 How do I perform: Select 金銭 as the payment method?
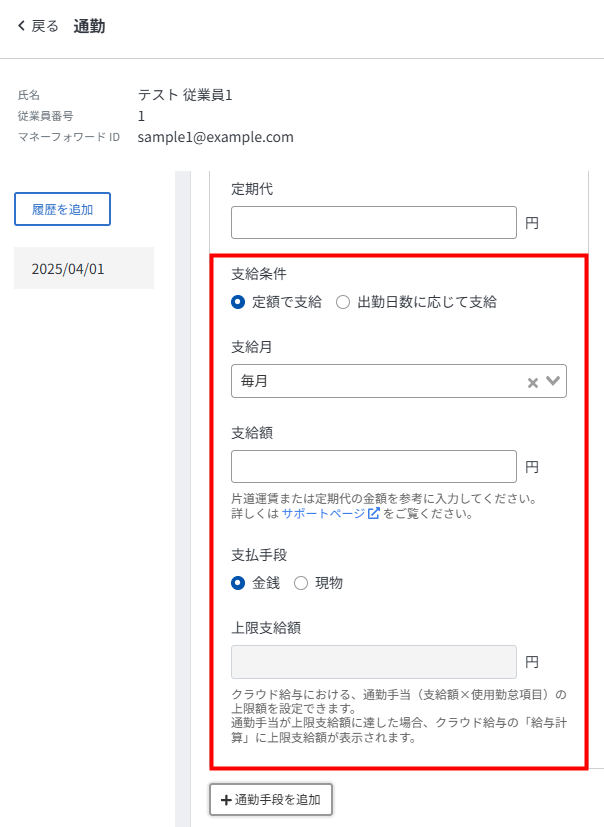click(238, 583)
